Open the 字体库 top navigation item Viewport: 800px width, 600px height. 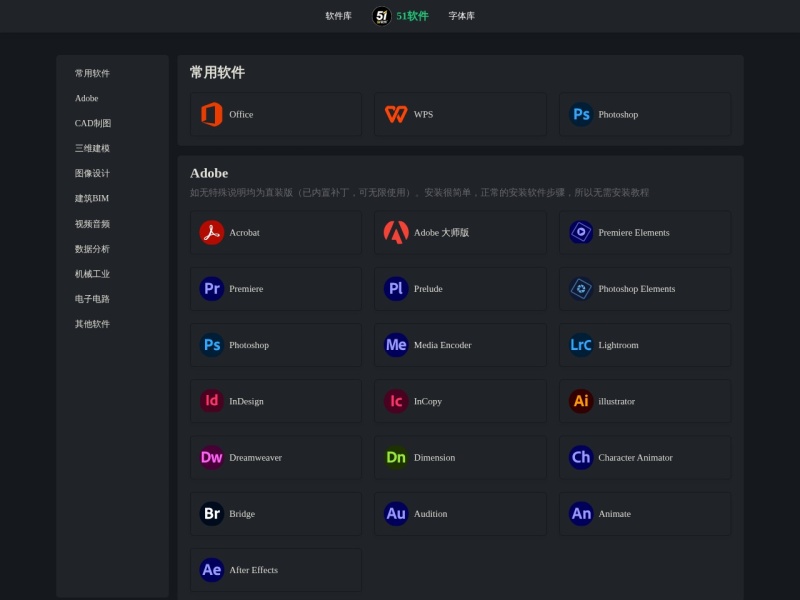coord(462,16)
